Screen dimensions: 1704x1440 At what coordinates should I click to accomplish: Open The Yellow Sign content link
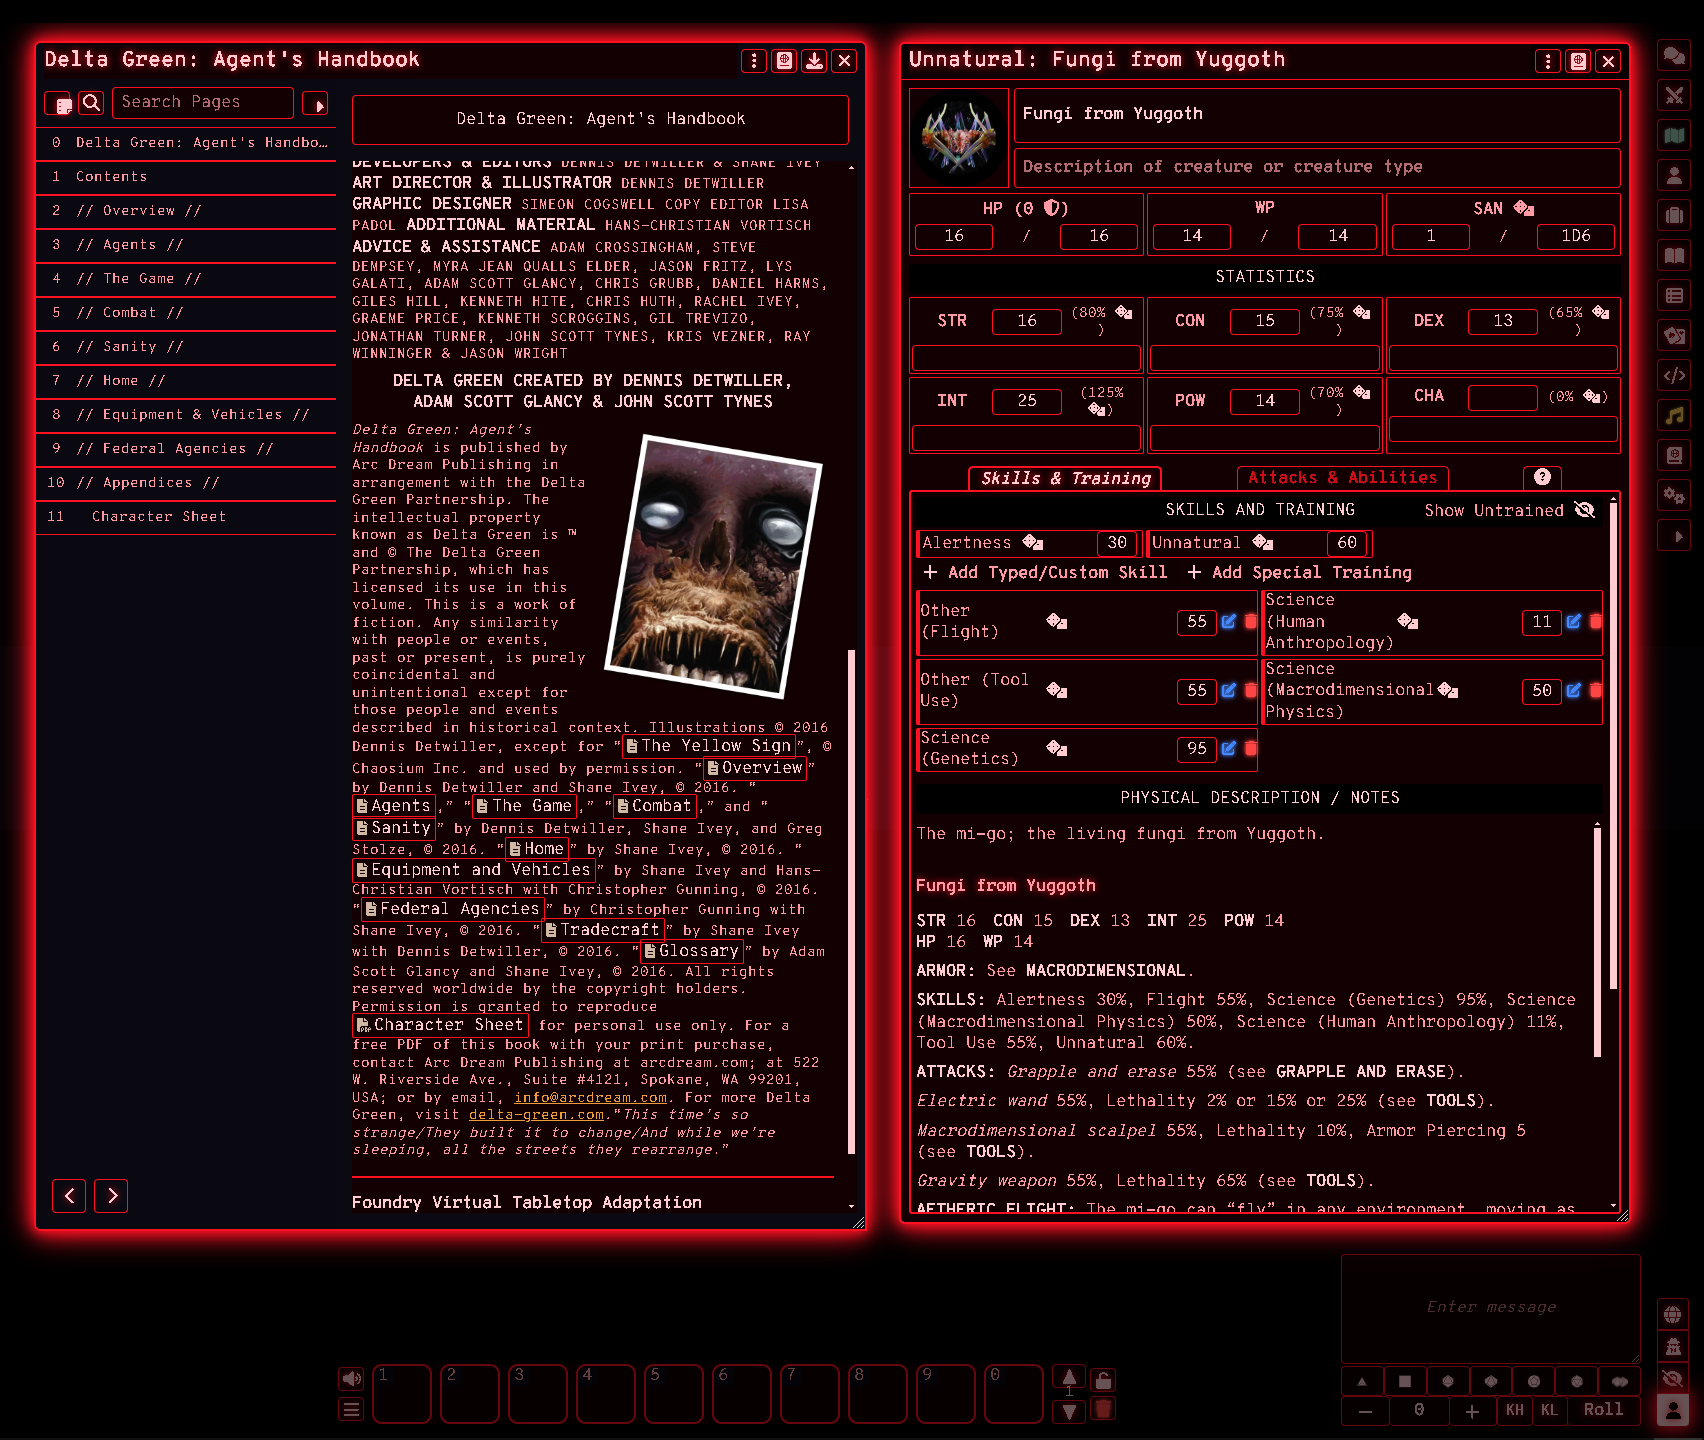coord(709,746)
